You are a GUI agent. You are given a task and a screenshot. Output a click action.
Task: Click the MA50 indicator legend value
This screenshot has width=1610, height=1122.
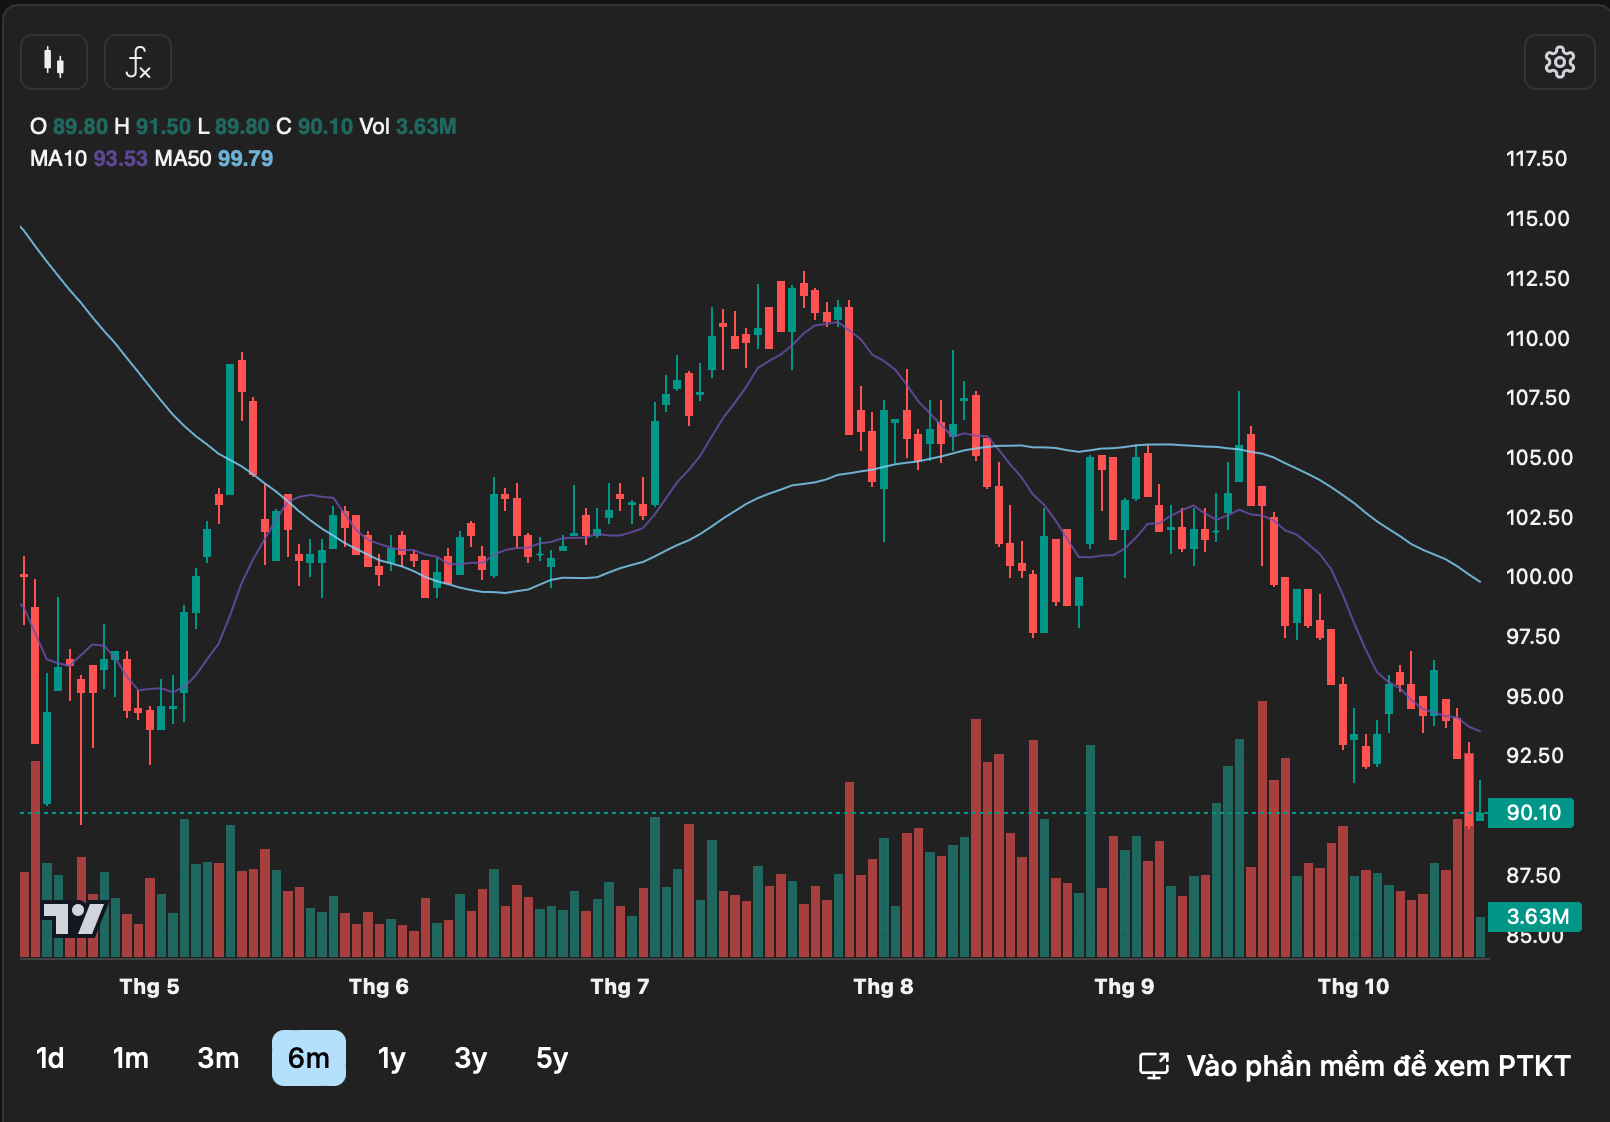click(245, 159)
